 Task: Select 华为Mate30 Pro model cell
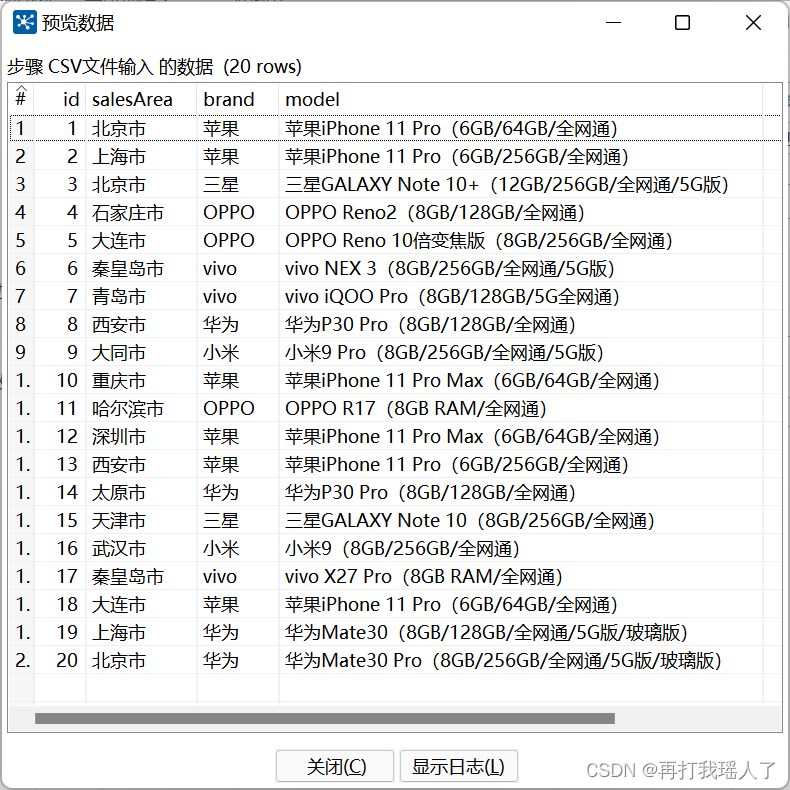coord(520,660)
